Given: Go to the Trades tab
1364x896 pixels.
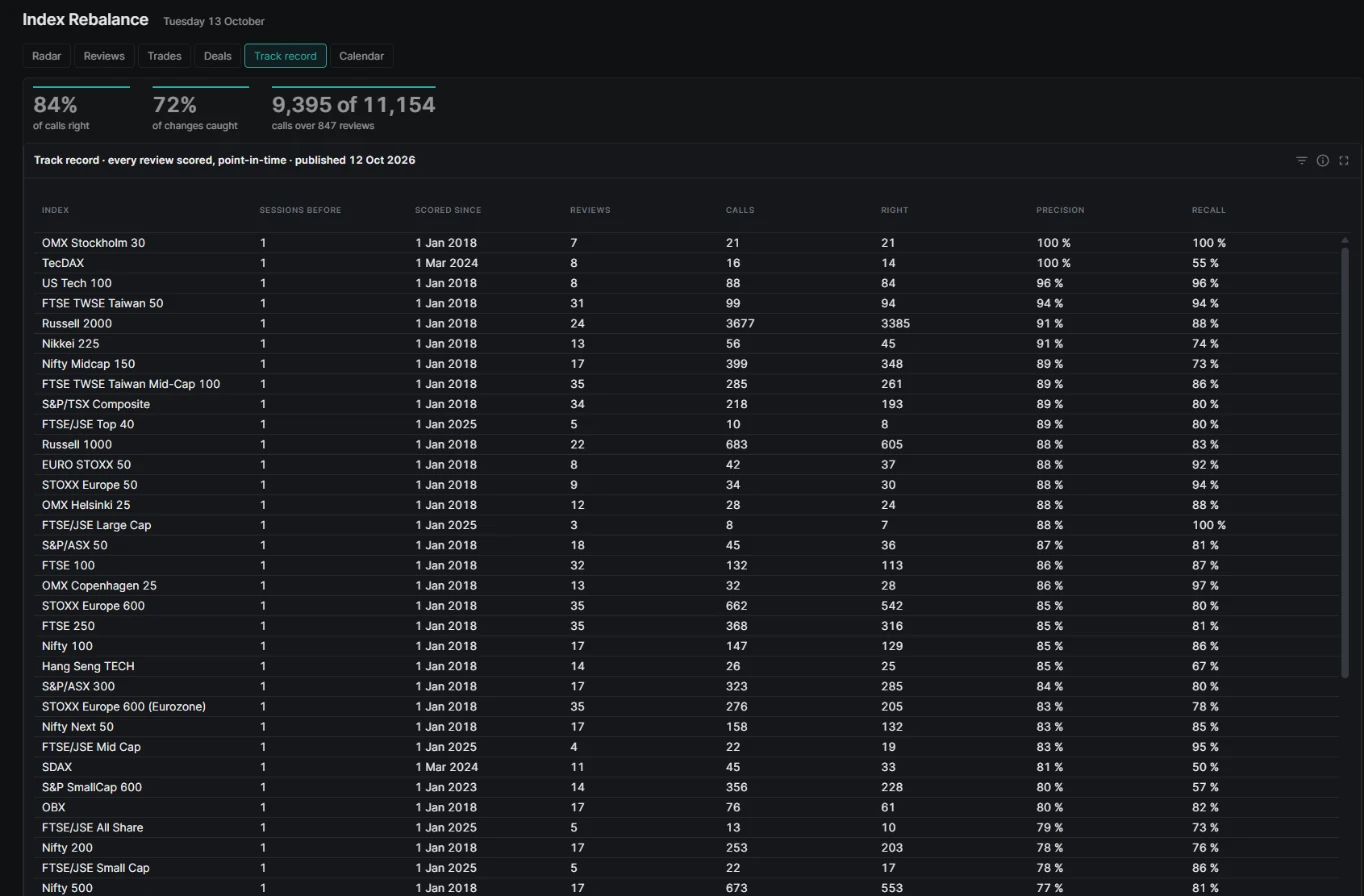Looking at the screenshot, I should 164,56.
